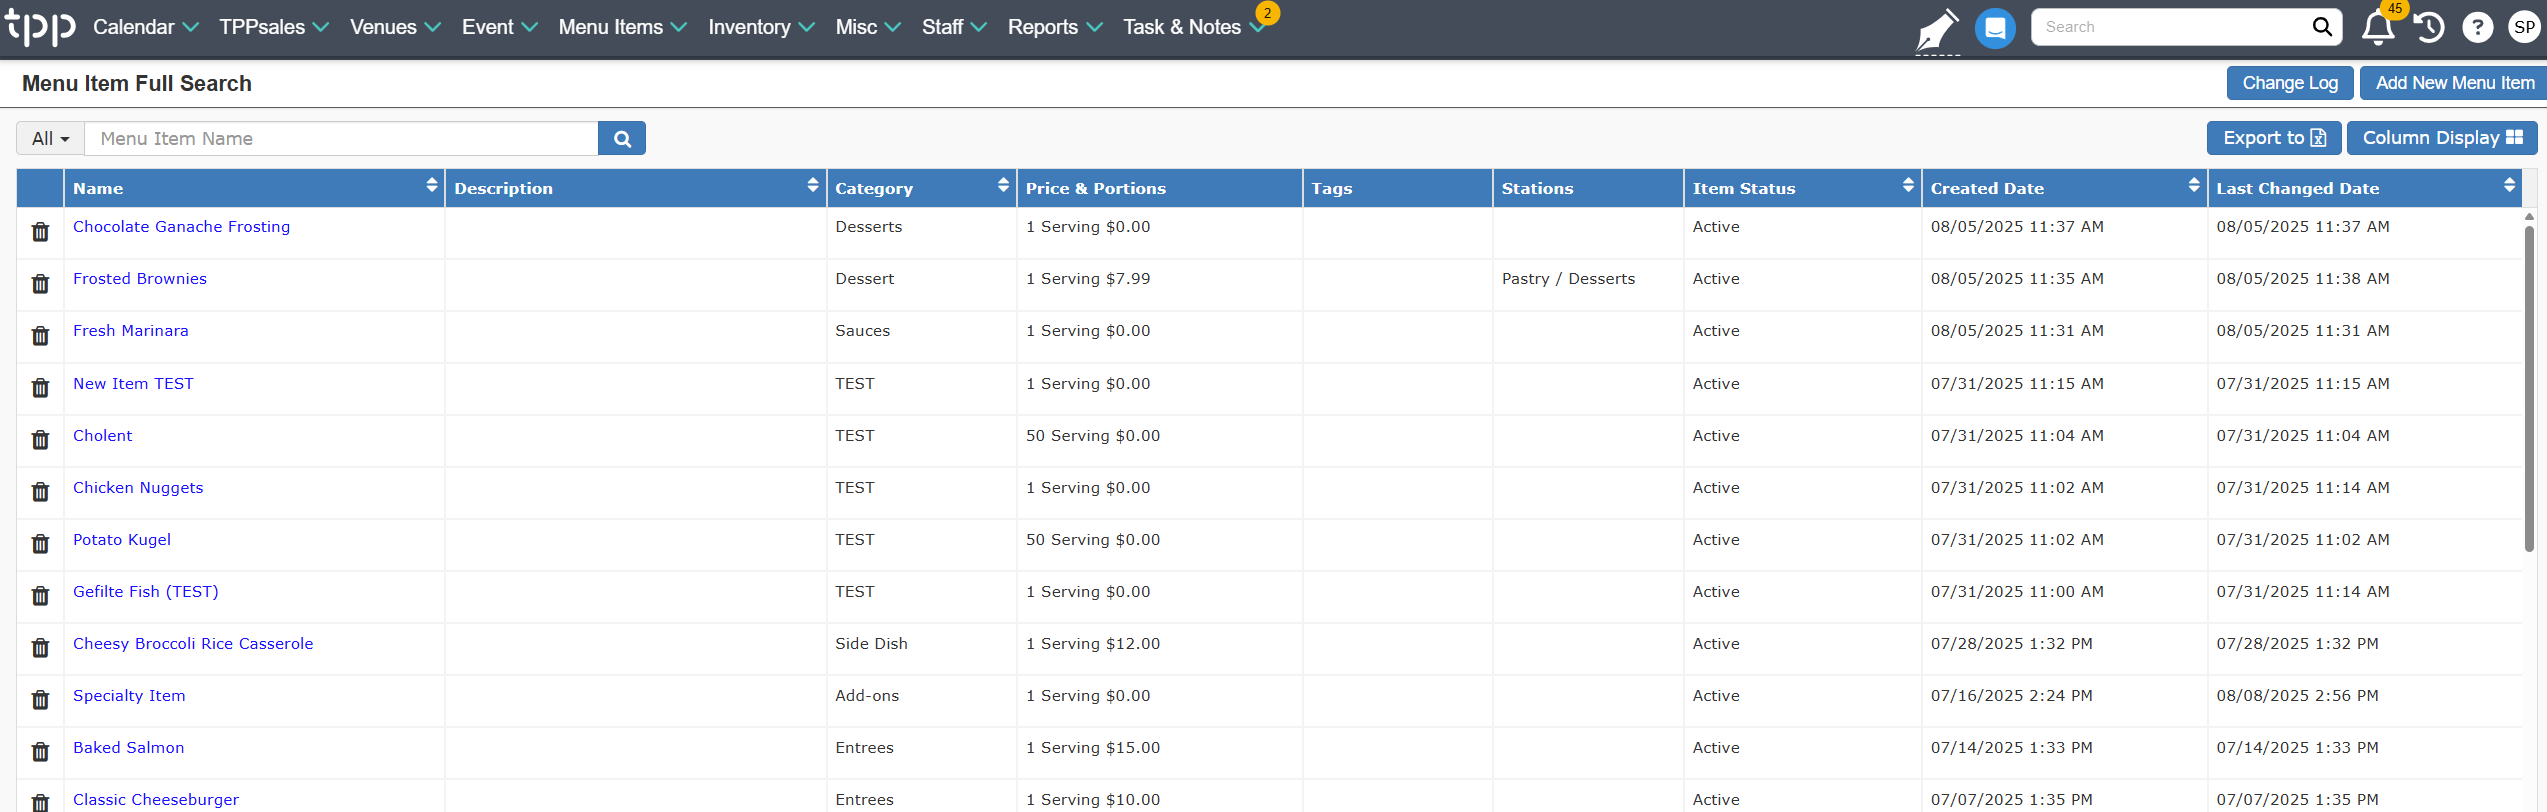The height and width of the screenshot is (812, 2547).
Task: Open the history clock icon
Action: coord(2429,27)
